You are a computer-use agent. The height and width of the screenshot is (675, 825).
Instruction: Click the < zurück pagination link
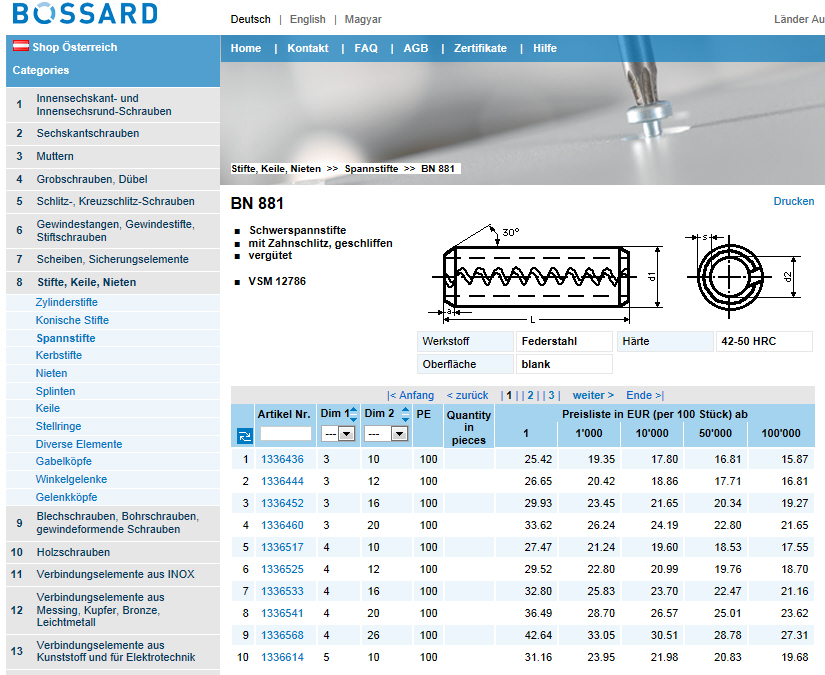click(467, 395)
